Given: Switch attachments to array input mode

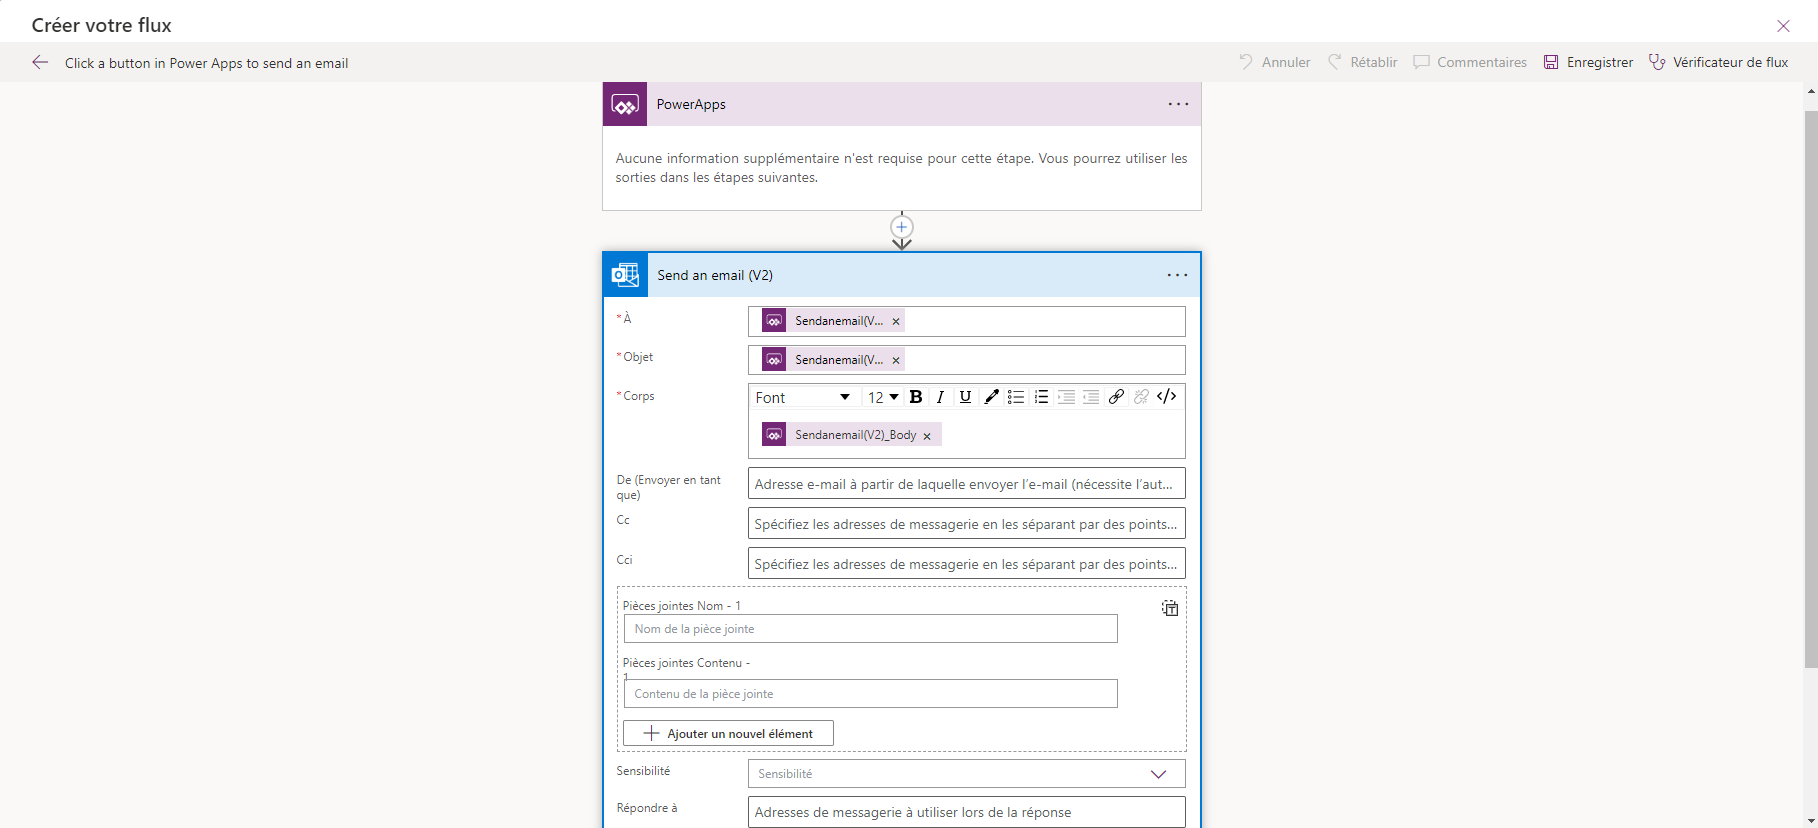Looking at the screenshot, I should click(x=1170, y=608).
